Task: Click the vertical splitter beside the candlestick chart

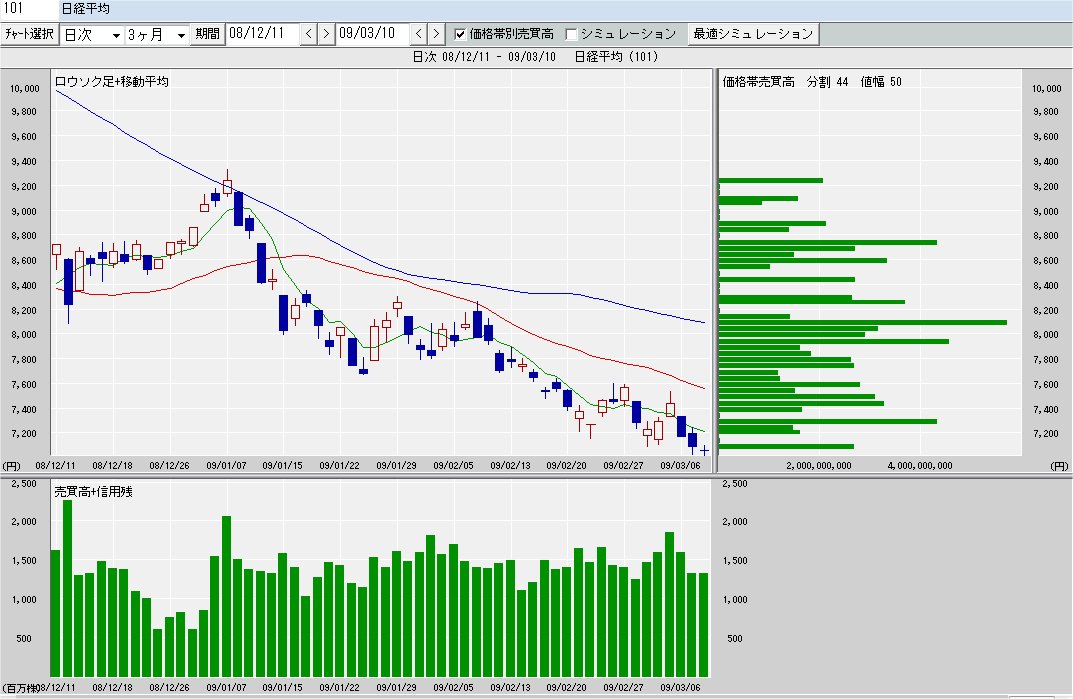Action: [713, 270]
